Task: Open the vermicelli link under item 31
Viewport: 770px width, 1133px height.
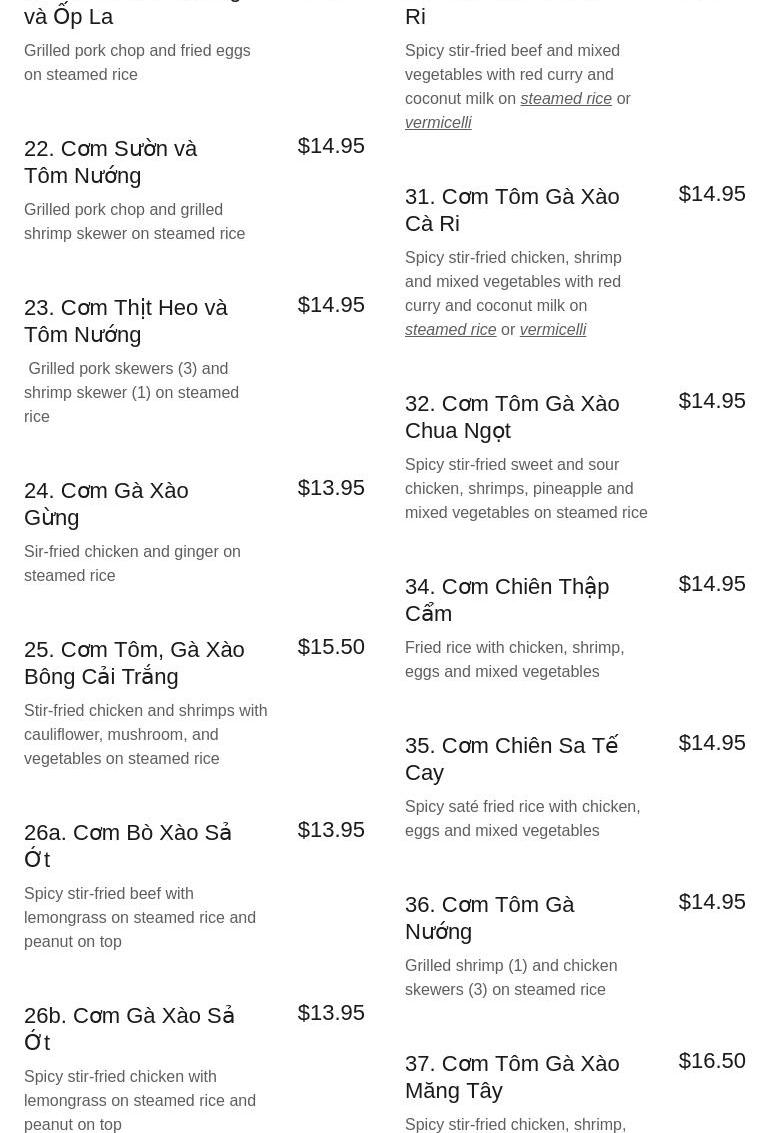Action: point(553,329)
